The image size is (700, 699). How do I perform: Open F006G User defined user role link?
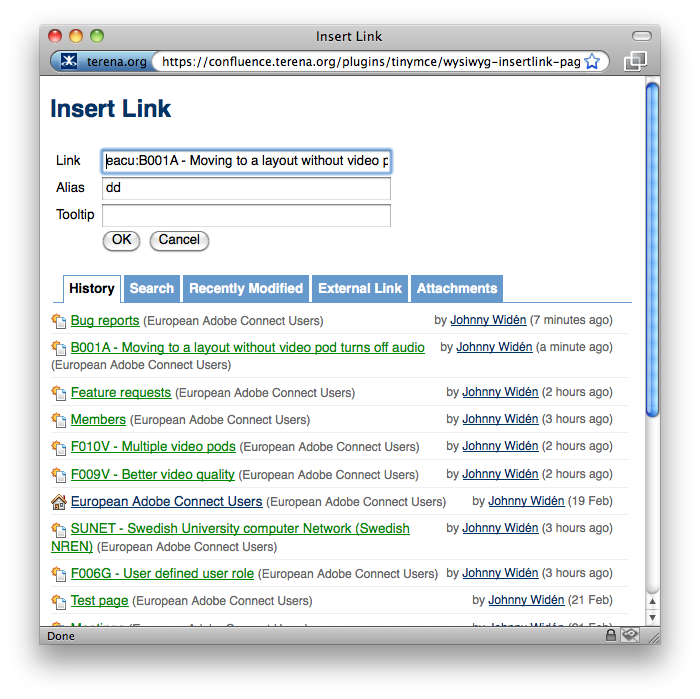162,574
